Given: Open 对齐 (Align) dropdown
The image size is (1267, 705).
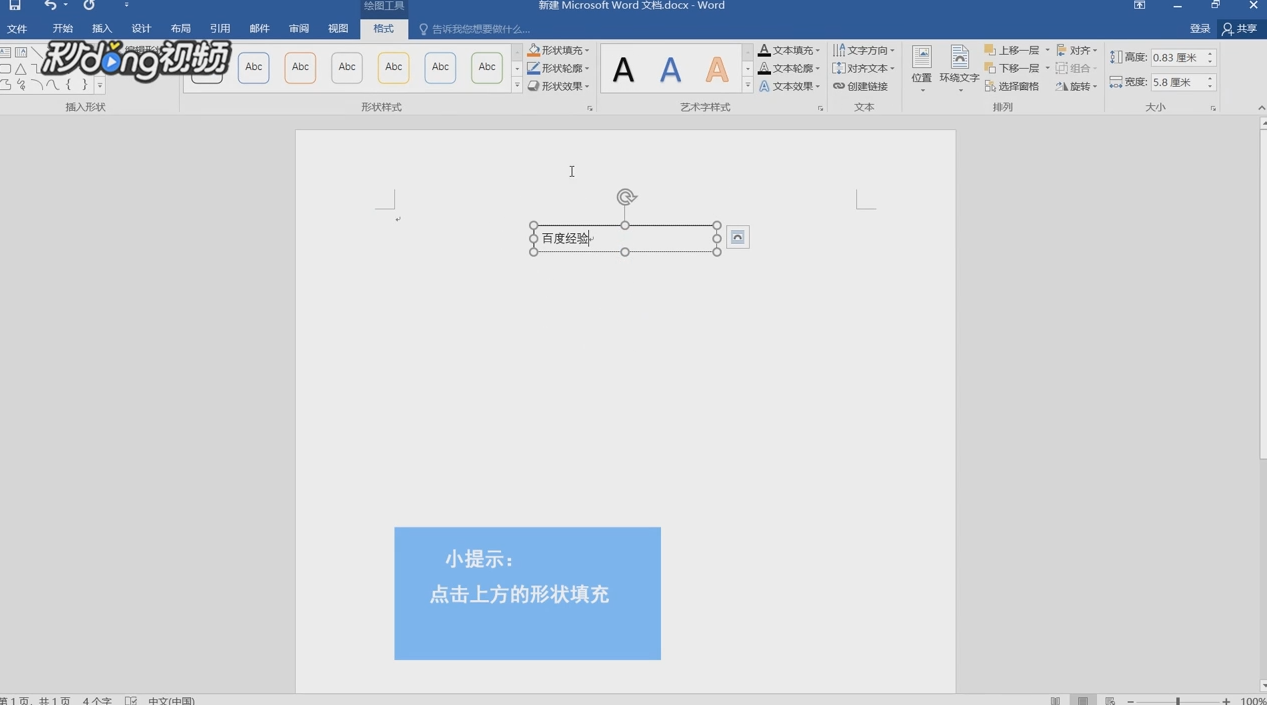Looking at the screenshot, I should 1077,50.
